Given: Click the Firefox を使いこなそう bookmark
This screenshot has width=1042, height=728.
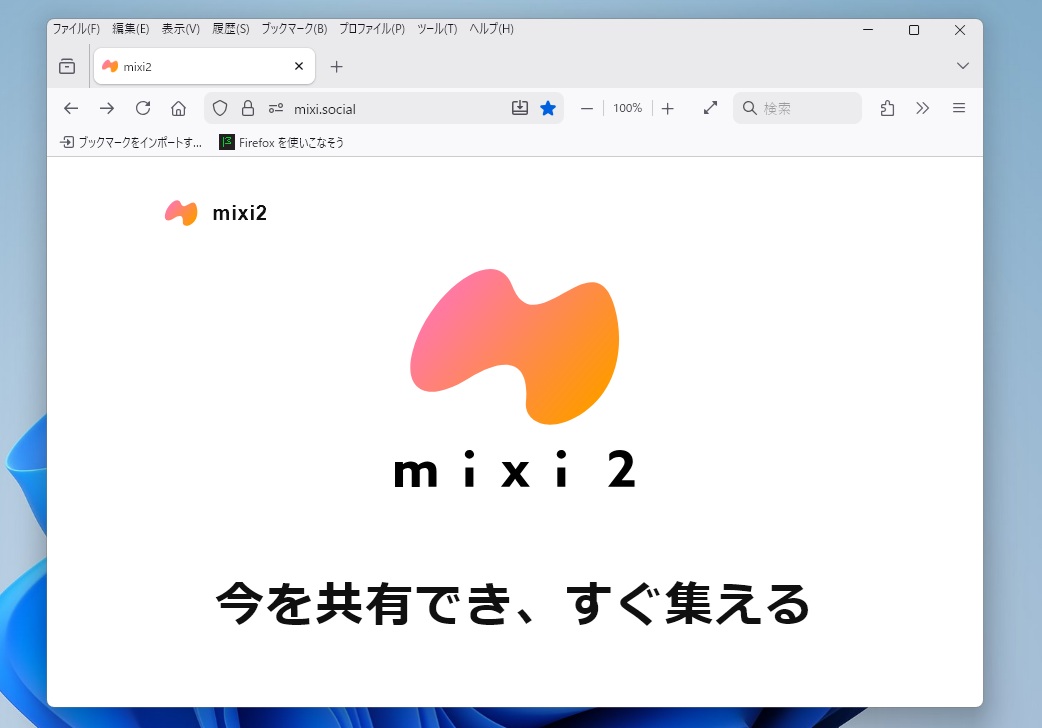Looking at the screenshot, I should (x=282, y=142).
